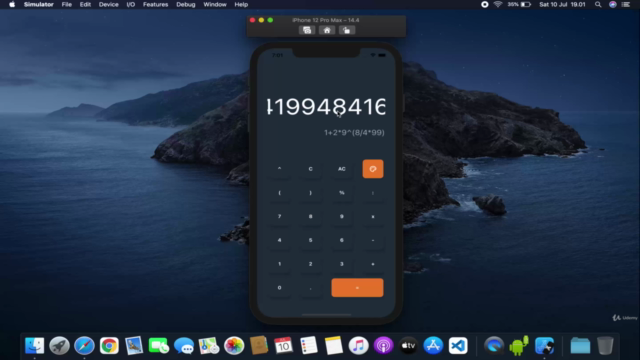Tap digit 3 on calculator keypad

click(342, 264)
